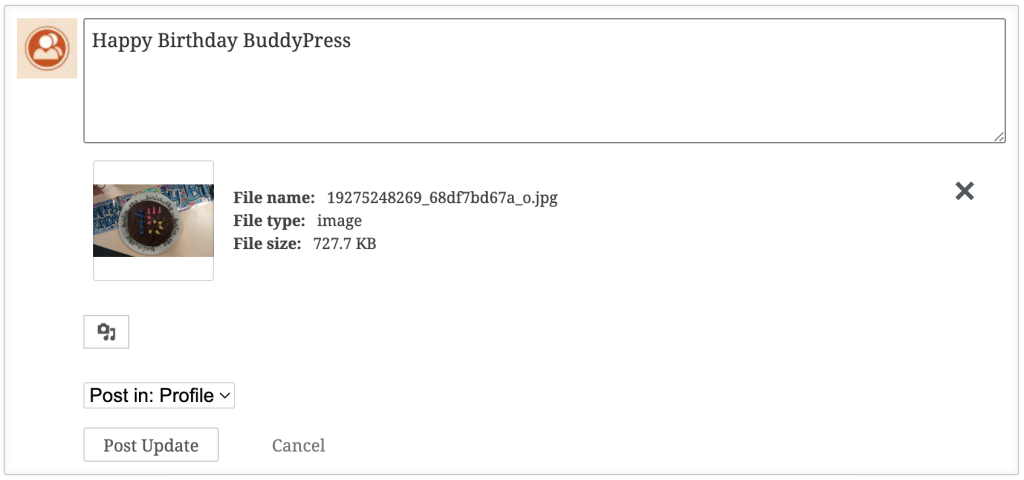Click the chevron arrow on the Post in selector

[x=224, y=396]
